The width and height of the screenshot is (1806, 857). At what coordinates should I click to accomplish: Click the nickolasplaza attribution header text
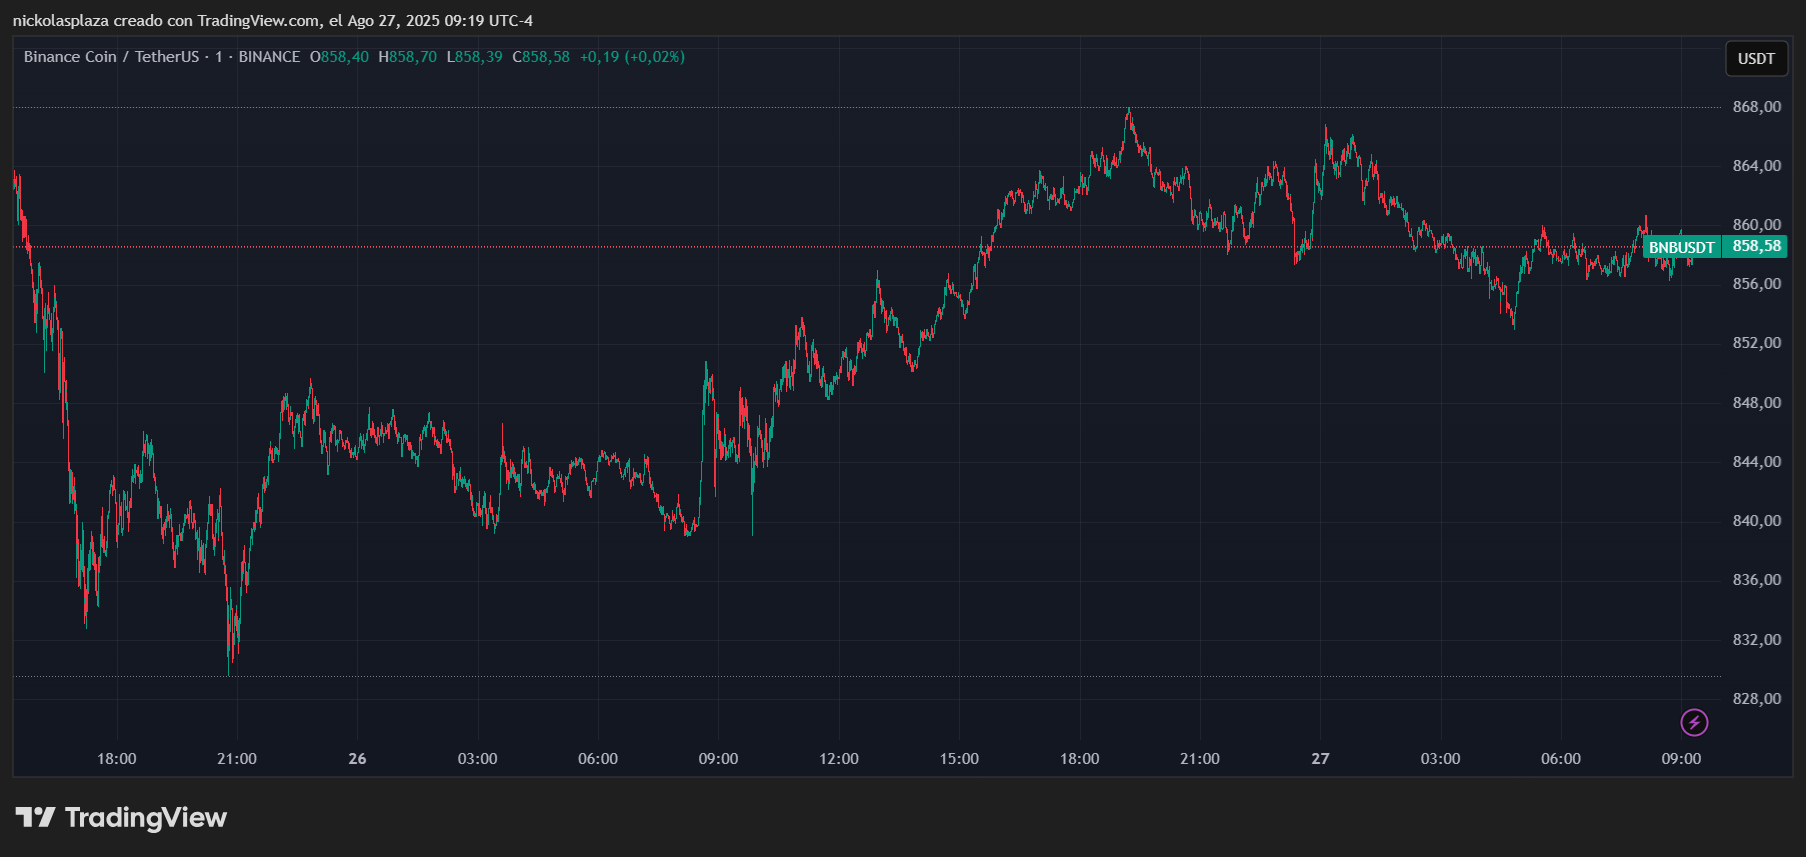tap(272, 21)
